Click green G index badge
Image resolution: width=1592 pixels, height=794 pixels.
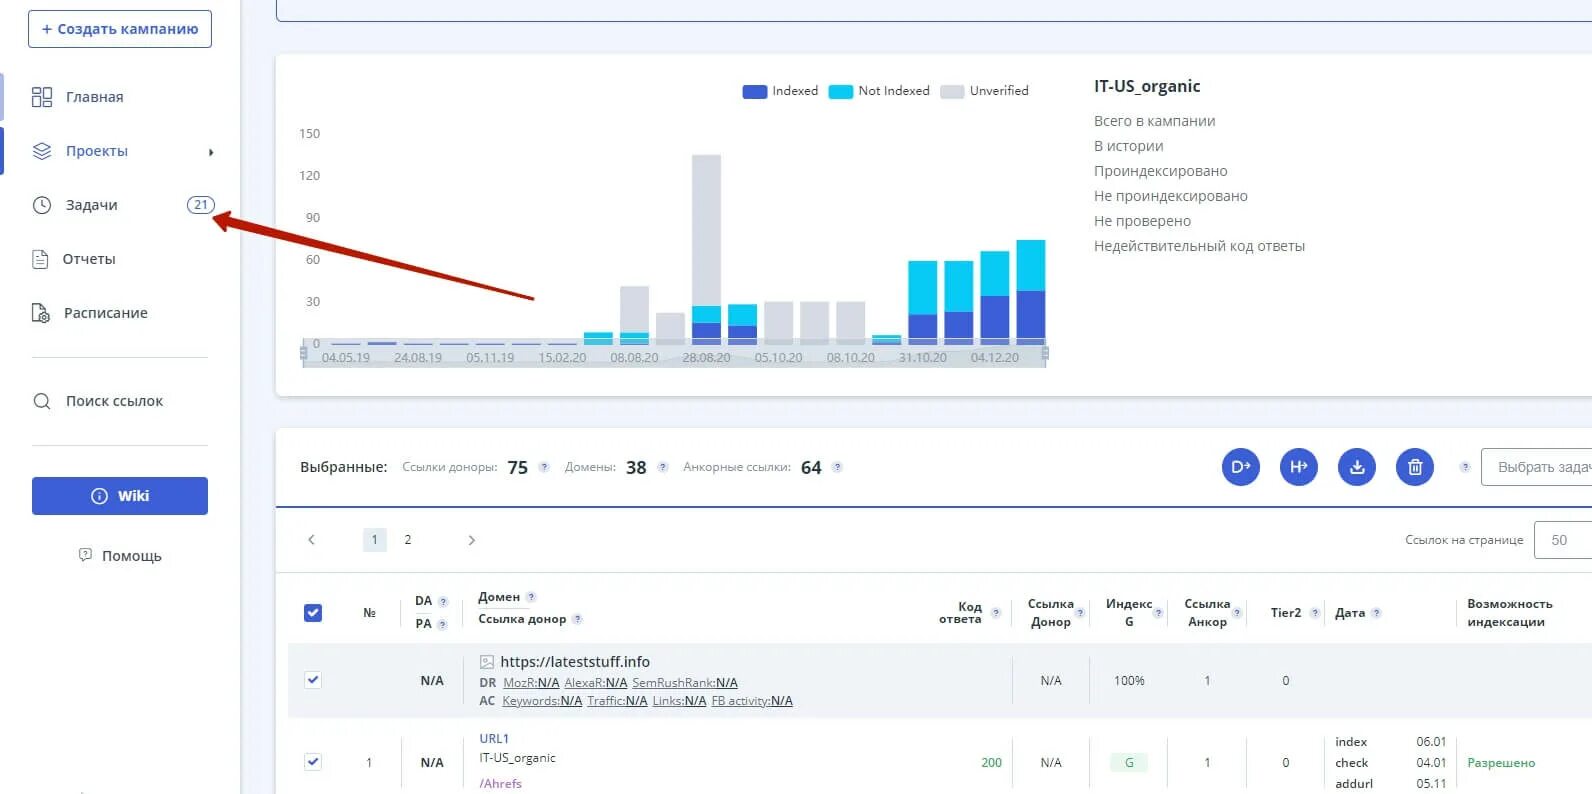click(x=1129, y=763)
